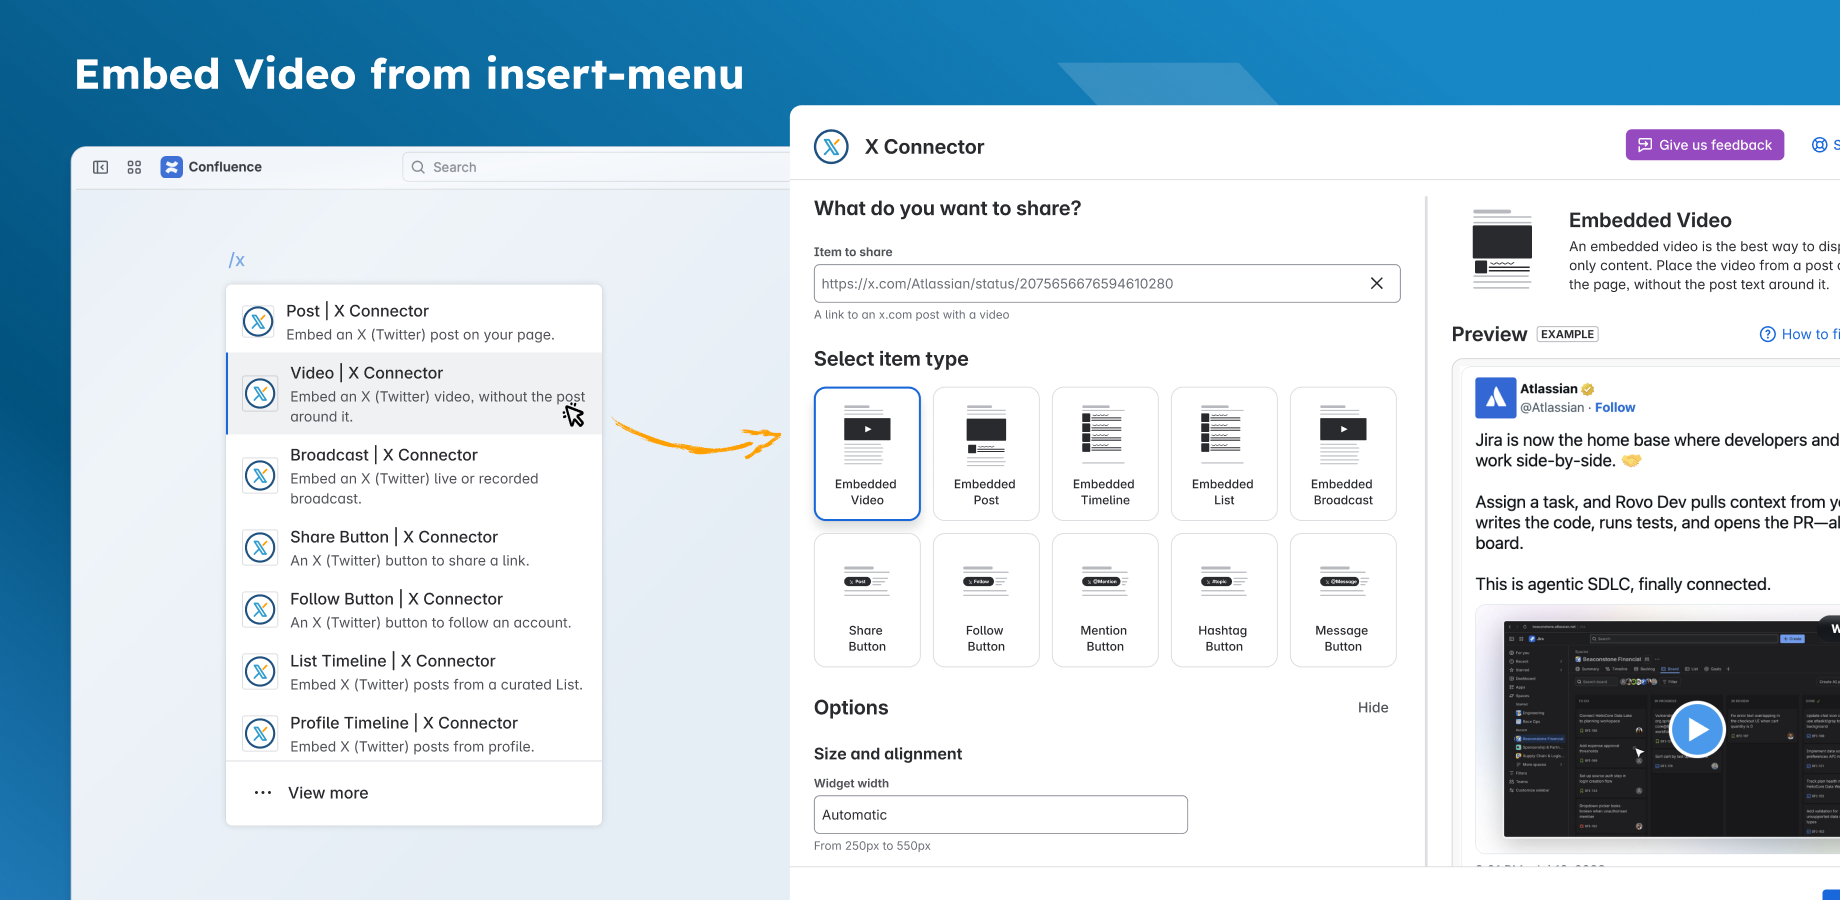Viewport: 1840px width, 900px height.
Task: Select the Embedded Video item type
Action: [x=867, y=454]
